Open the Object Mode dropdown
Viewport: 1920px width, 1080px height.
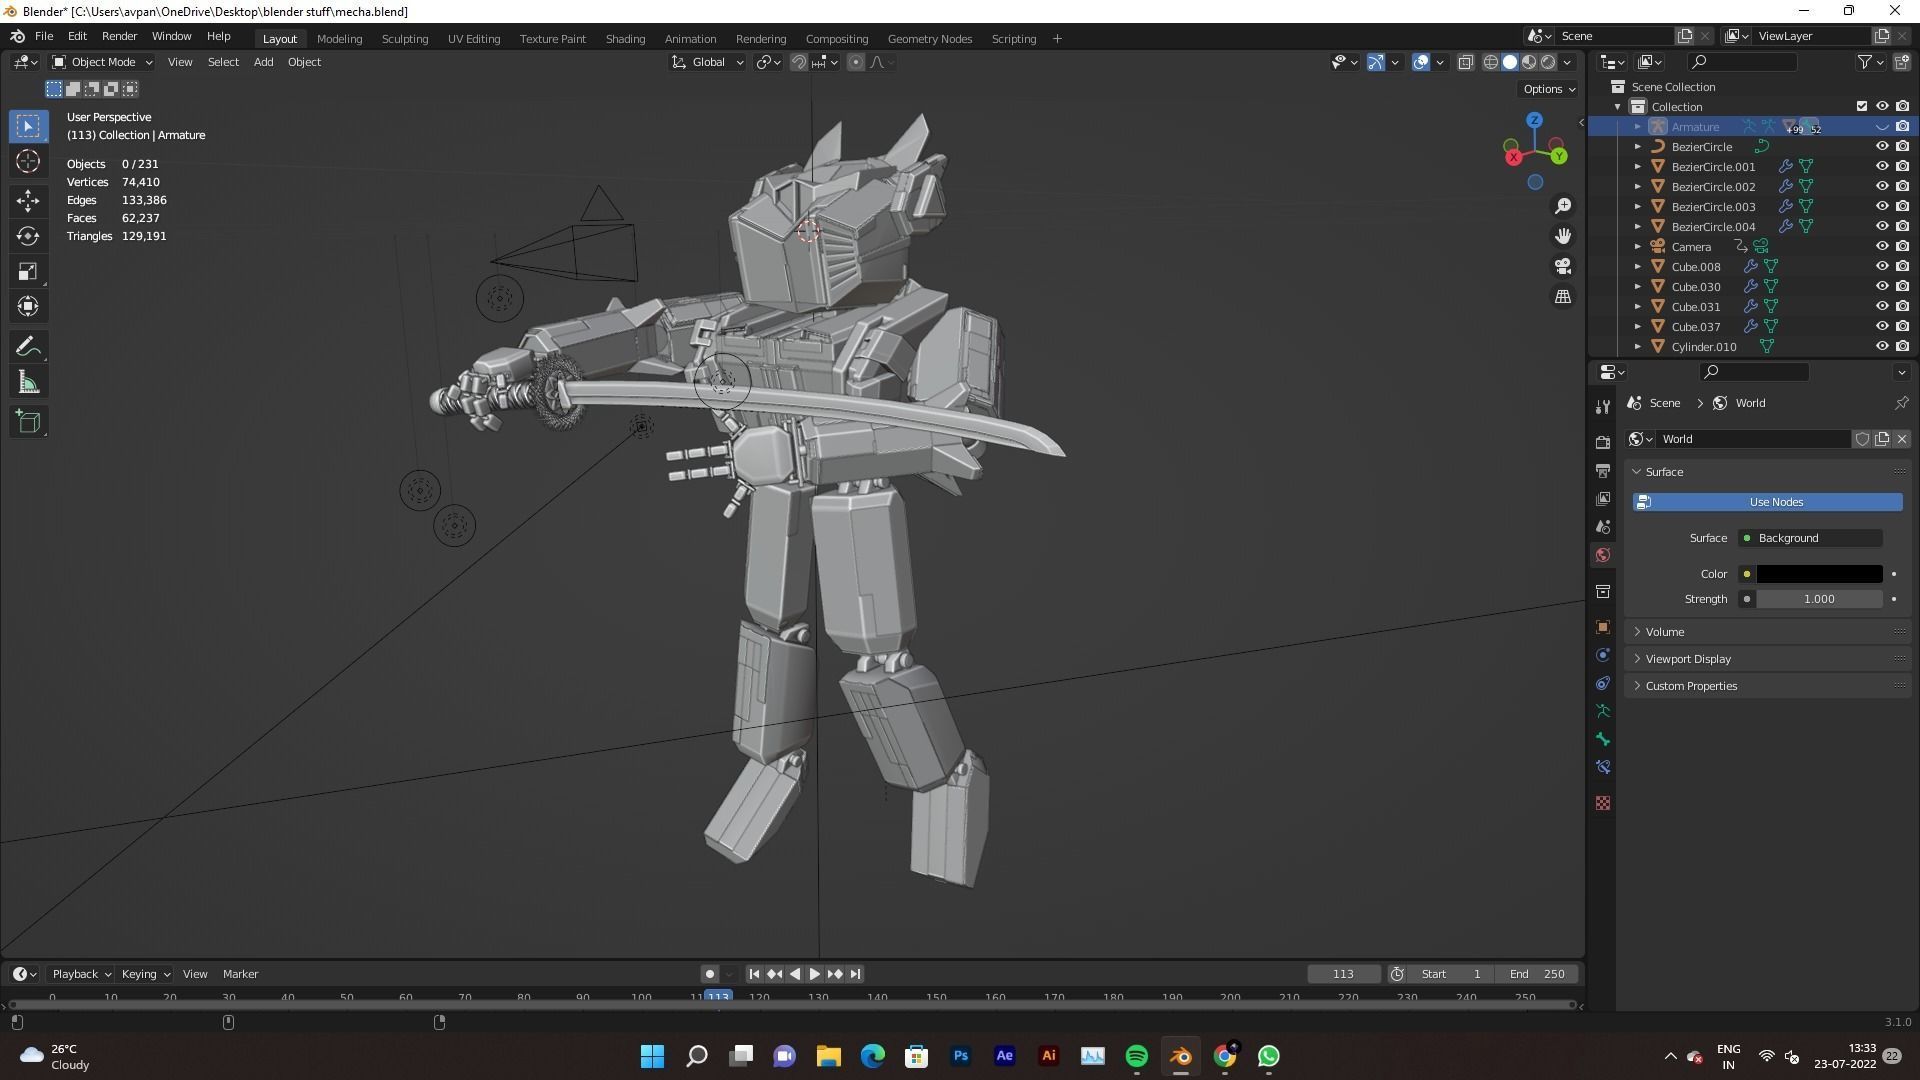click(101, 62)
